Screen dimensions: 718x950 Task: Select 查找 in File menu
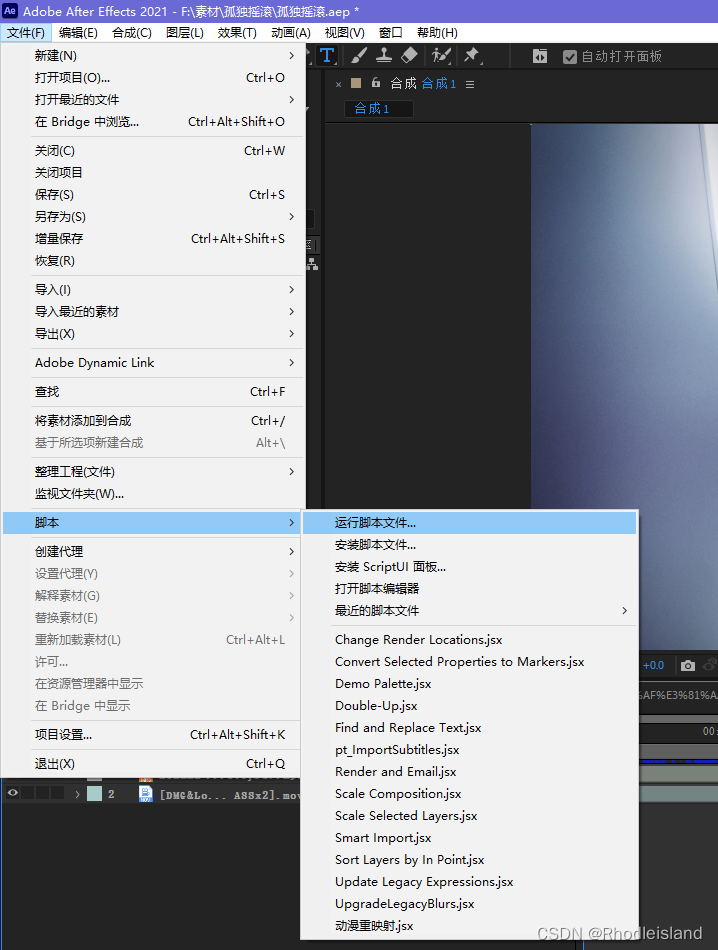(x=152, y=391)
